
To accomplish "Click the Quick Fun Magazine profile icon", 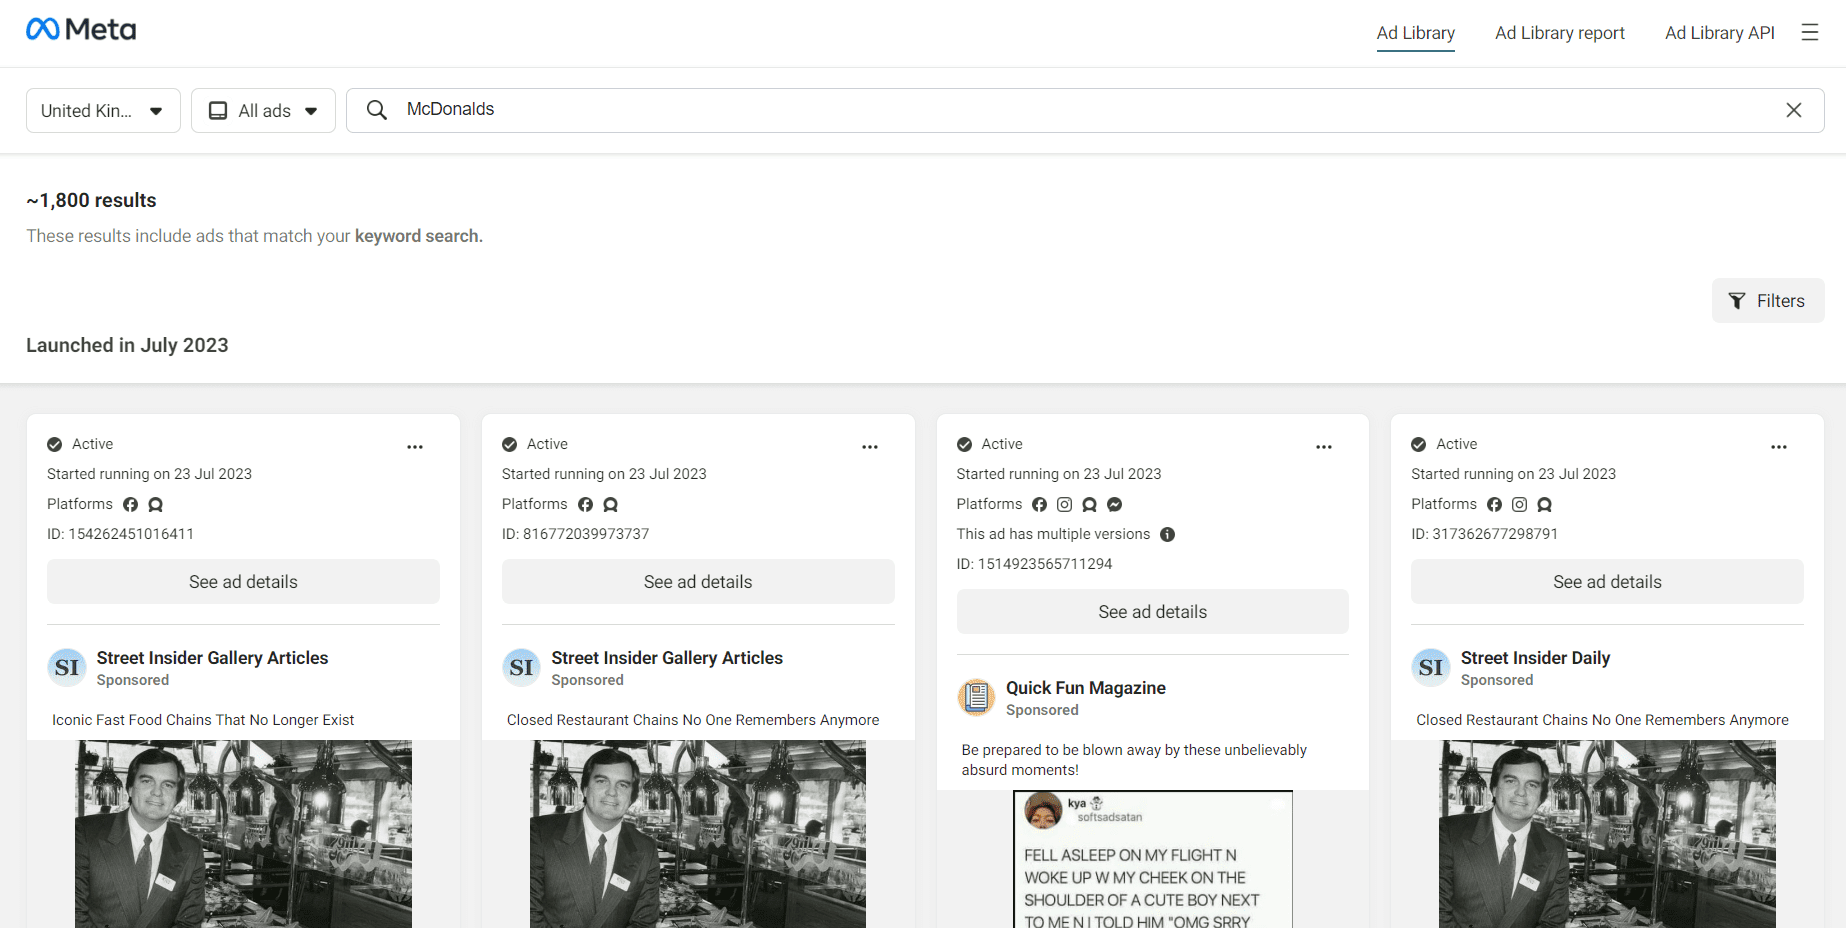I will (x=976, y=697).
